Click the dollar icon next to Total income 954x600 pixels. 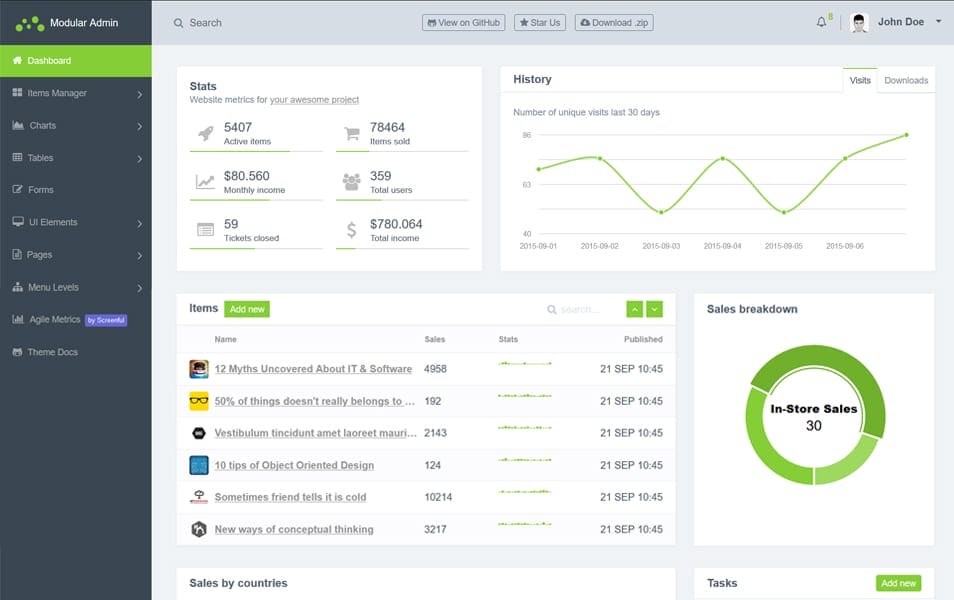tap(350, 230)
